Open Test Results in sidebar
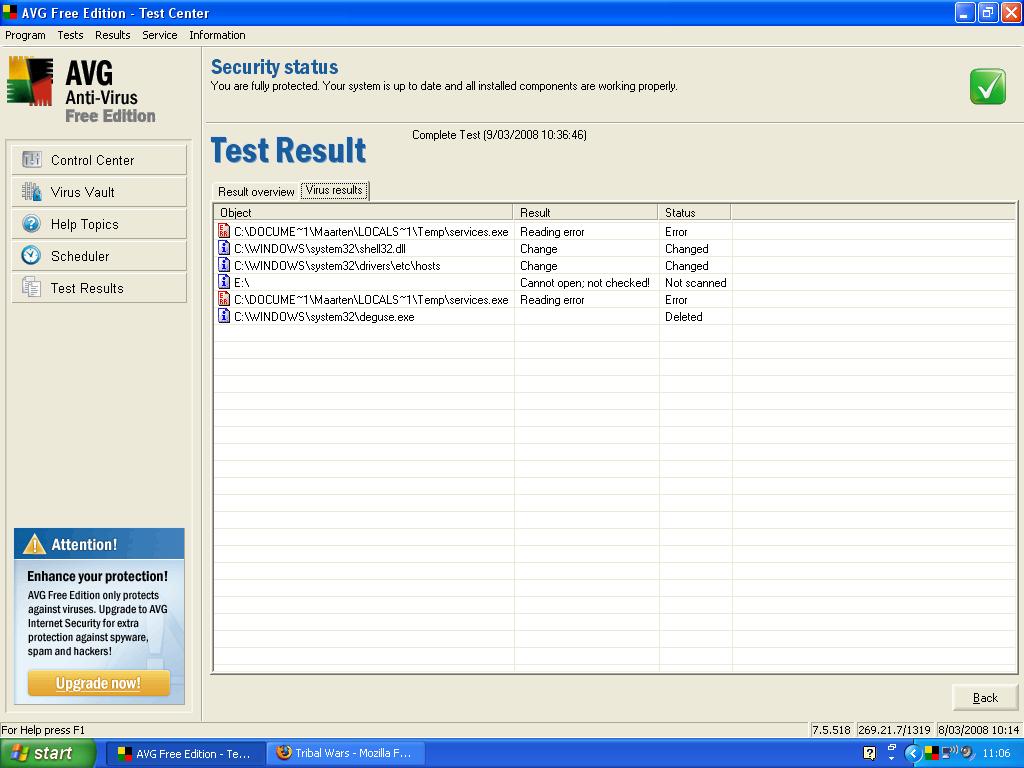 click(x=99, y=288)
